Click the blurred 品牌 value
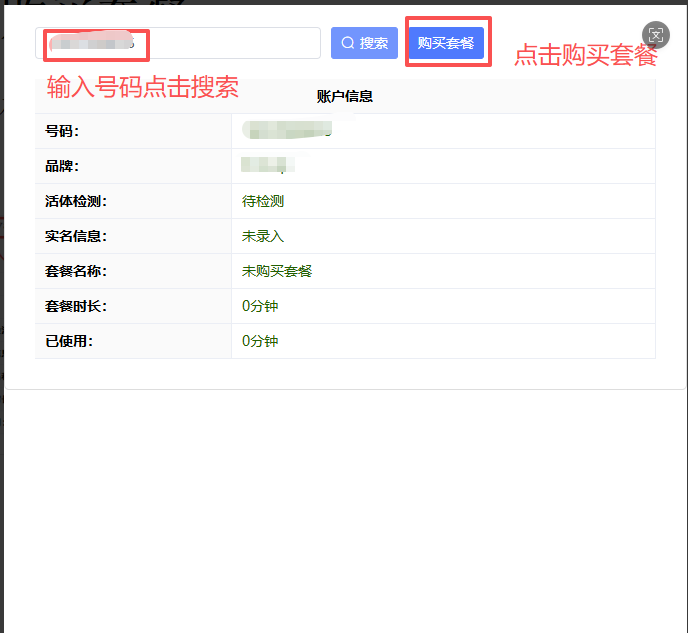This screenshot has height=633, width=688. click(x=267, y=165)
